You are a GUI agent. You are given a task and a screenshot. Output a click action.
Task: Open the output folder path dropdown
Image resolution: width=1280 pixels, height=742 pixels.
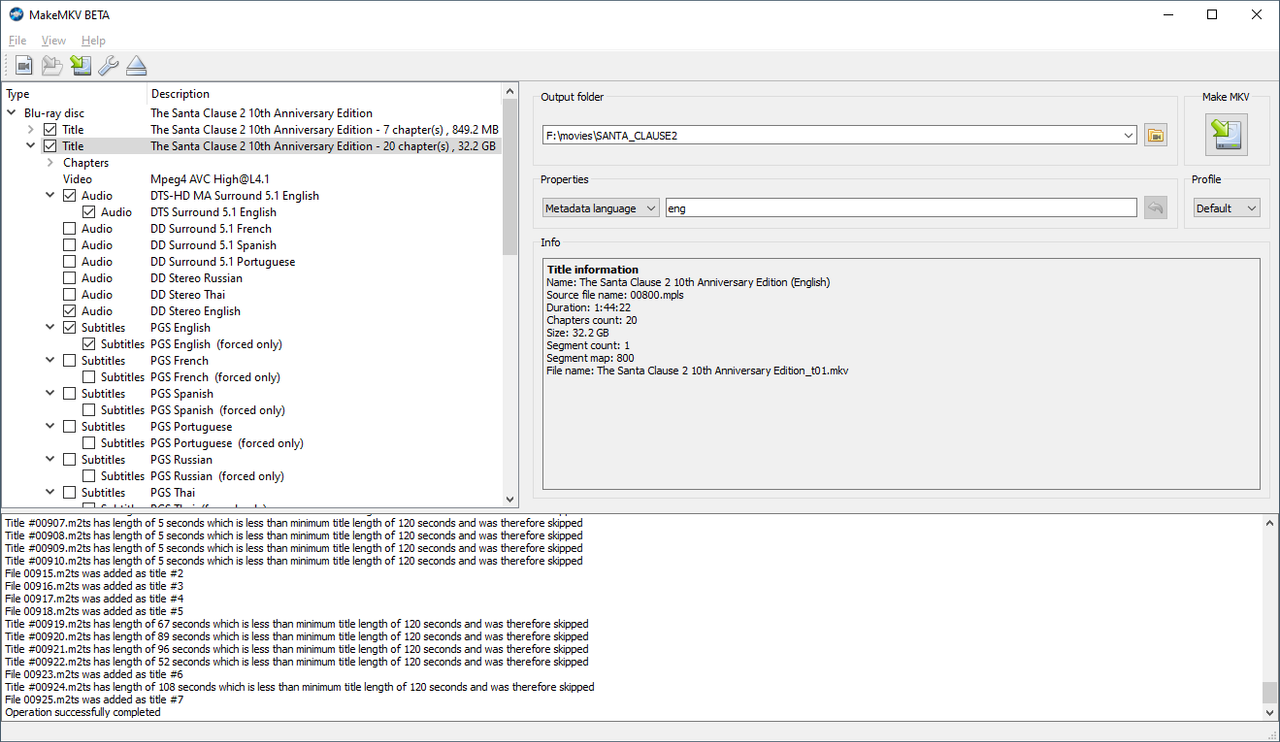(1129, 135)
